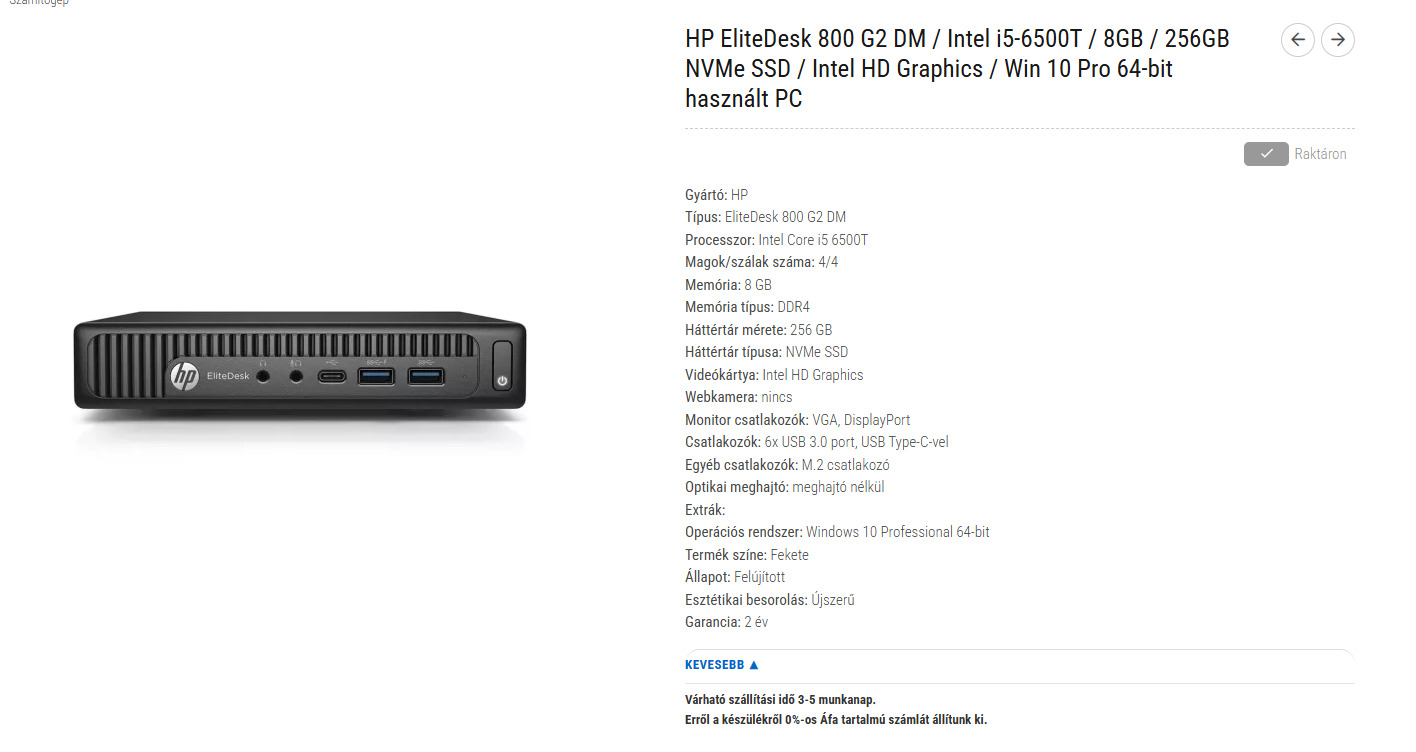Viewport: 1416px width, 752px height.
Task: Click the Raktáron checkmark badge
Action: coord(1266,154)
